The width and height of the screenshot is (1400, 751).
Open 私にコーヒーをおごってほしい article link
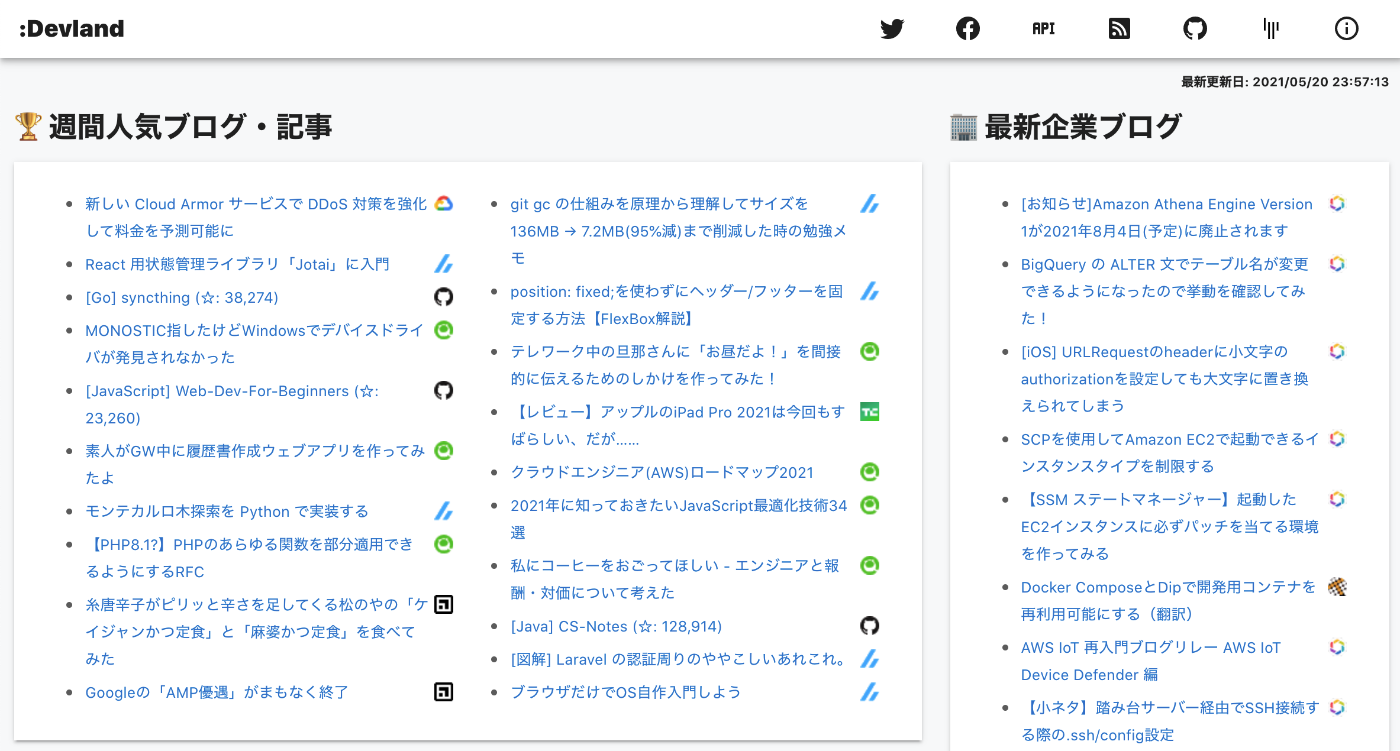[x=675, y=579]
